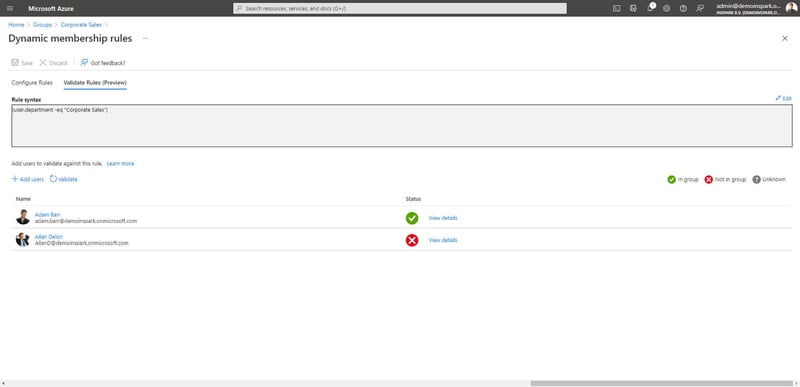800x387 pixels.
Task: Click the admin account avatar
Action: coord(791,8)
